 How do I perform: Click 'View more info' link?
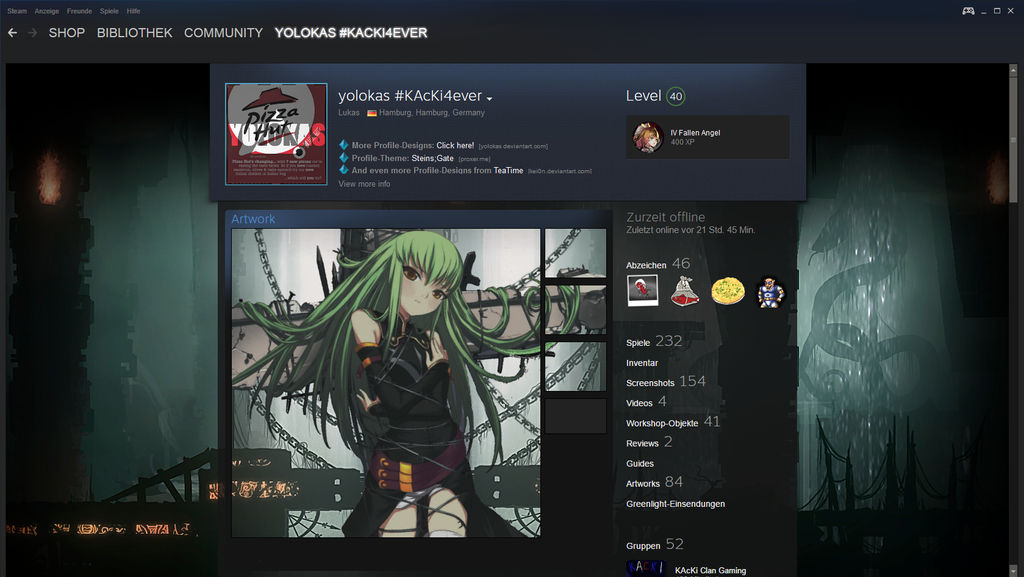(364, 184)
